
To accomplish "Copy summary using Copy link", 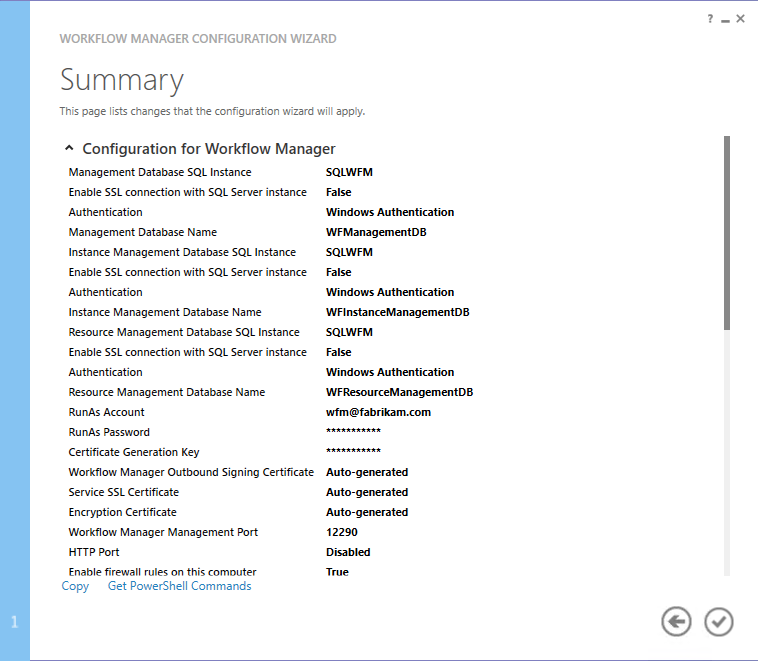I will tap(75, 586).
